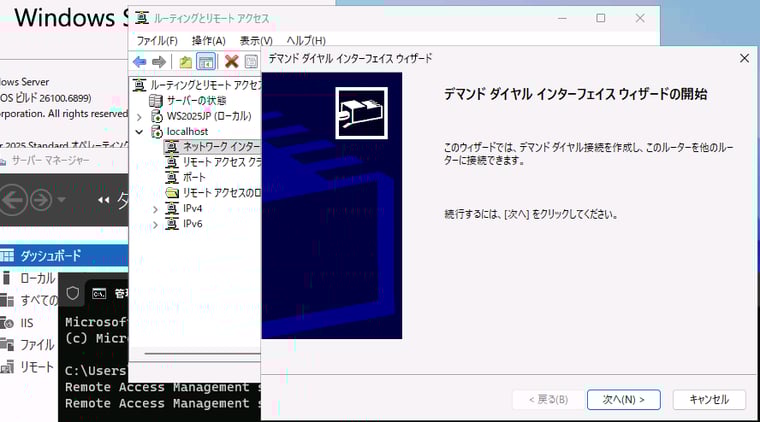760x422 pixels.
Task: Click the properties toolbar icon beside delete
Action: coord(251,62)
